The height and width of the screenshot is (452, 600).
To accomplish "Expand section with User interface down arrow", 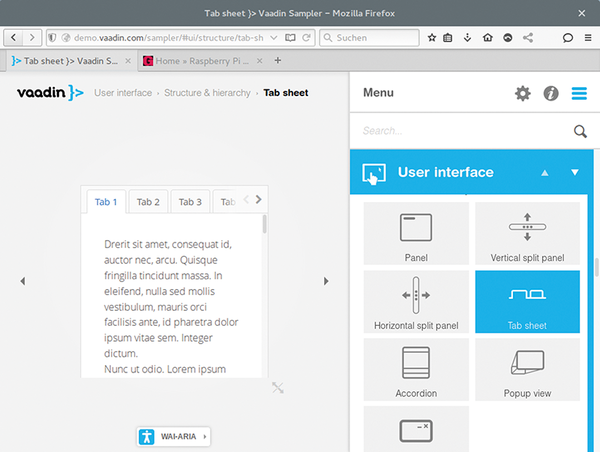I will click(x=575, y=172).
